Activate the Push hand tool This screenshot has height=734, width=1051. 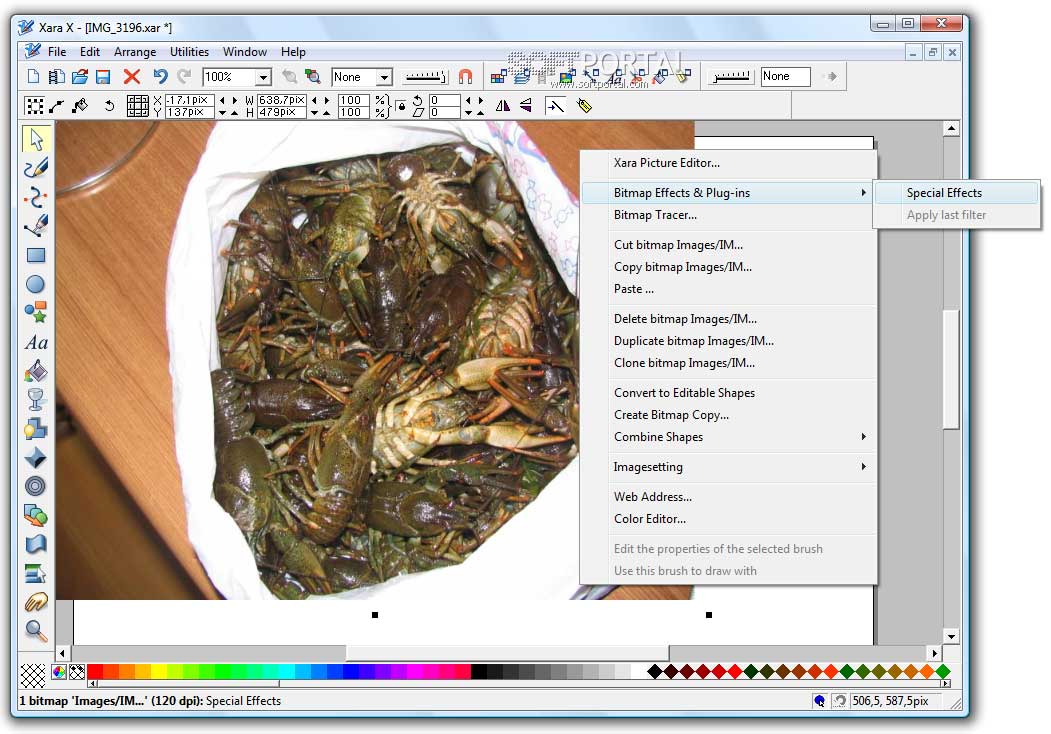(36, 602)
